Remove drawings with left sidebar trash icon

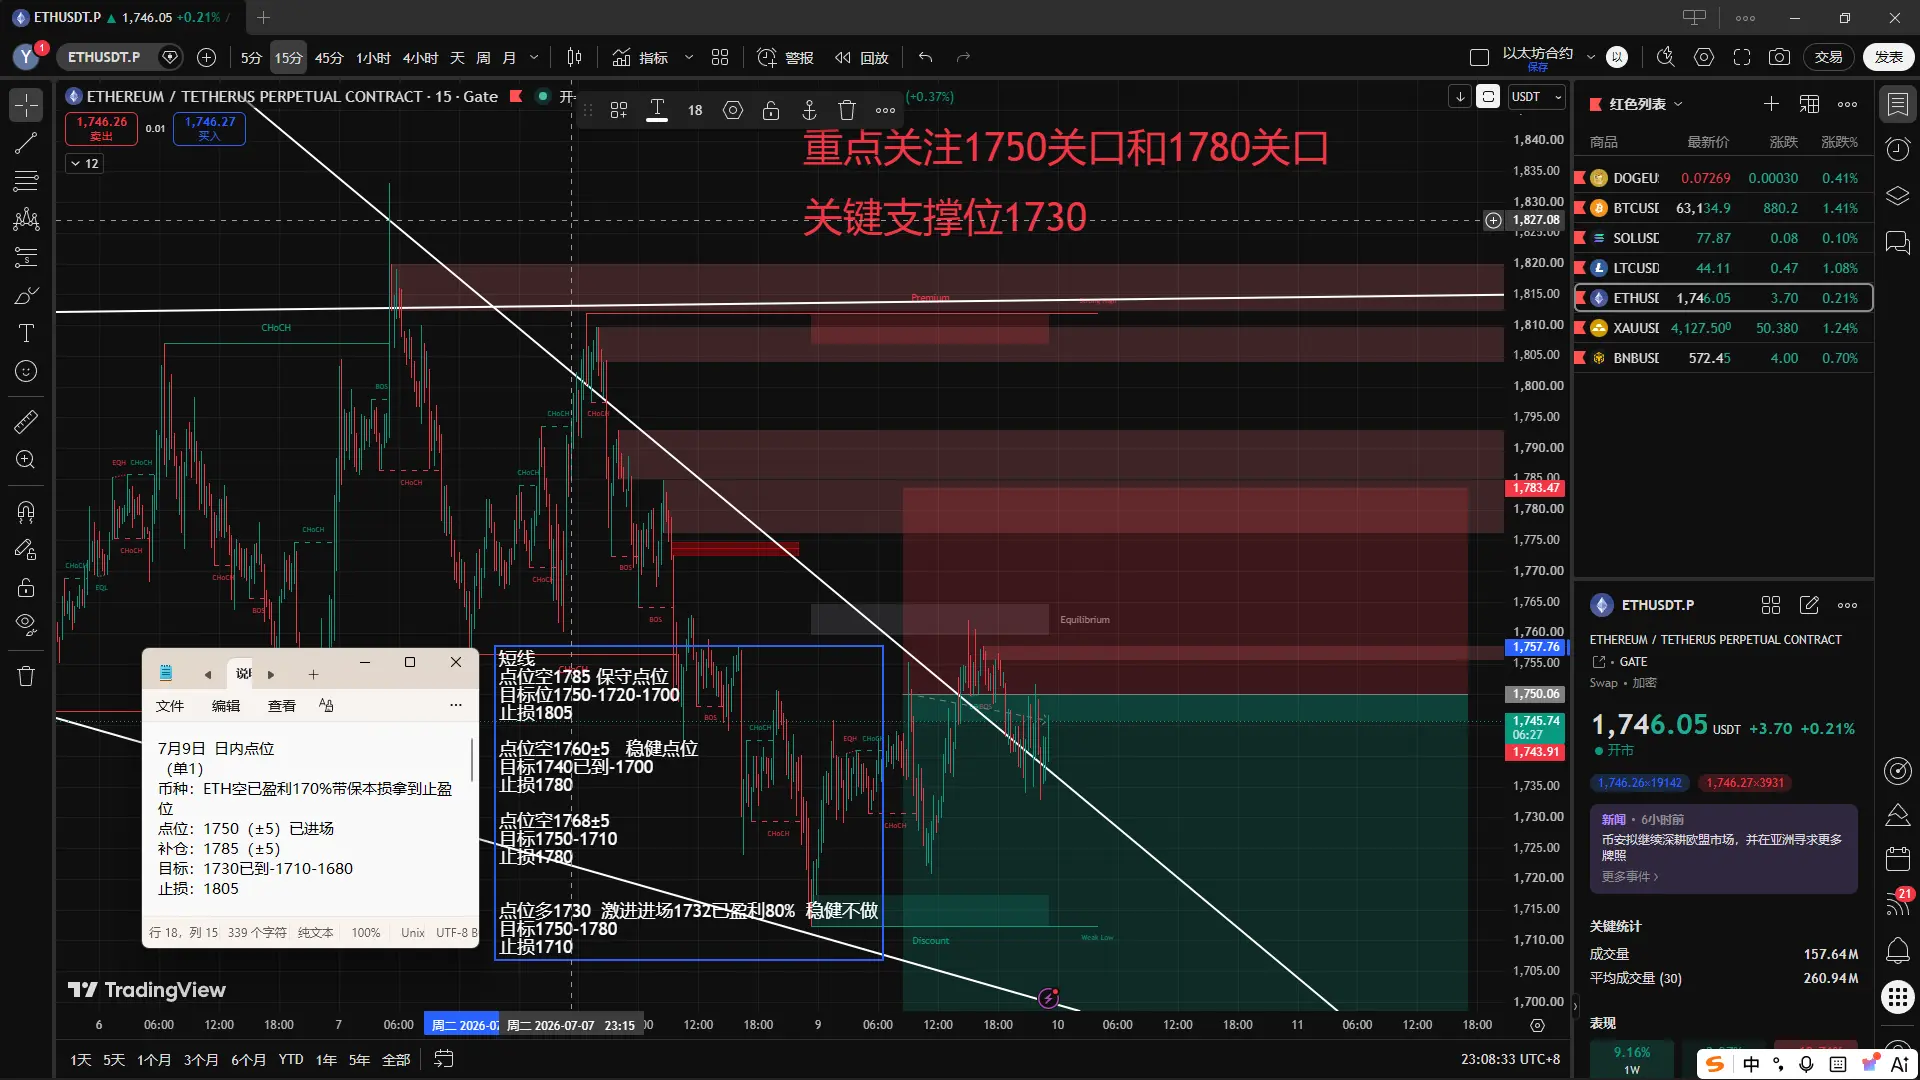click(x=26, y=677)
